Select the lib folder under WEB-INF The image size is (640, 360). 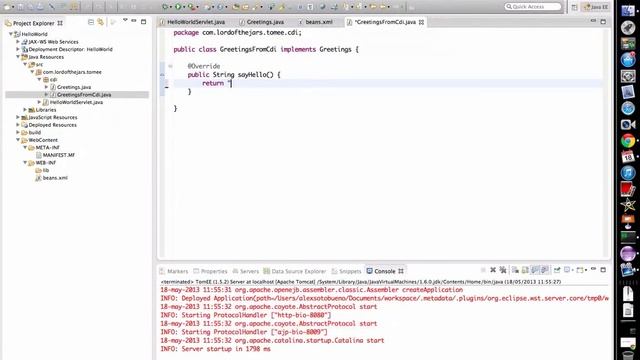point(46,170)
